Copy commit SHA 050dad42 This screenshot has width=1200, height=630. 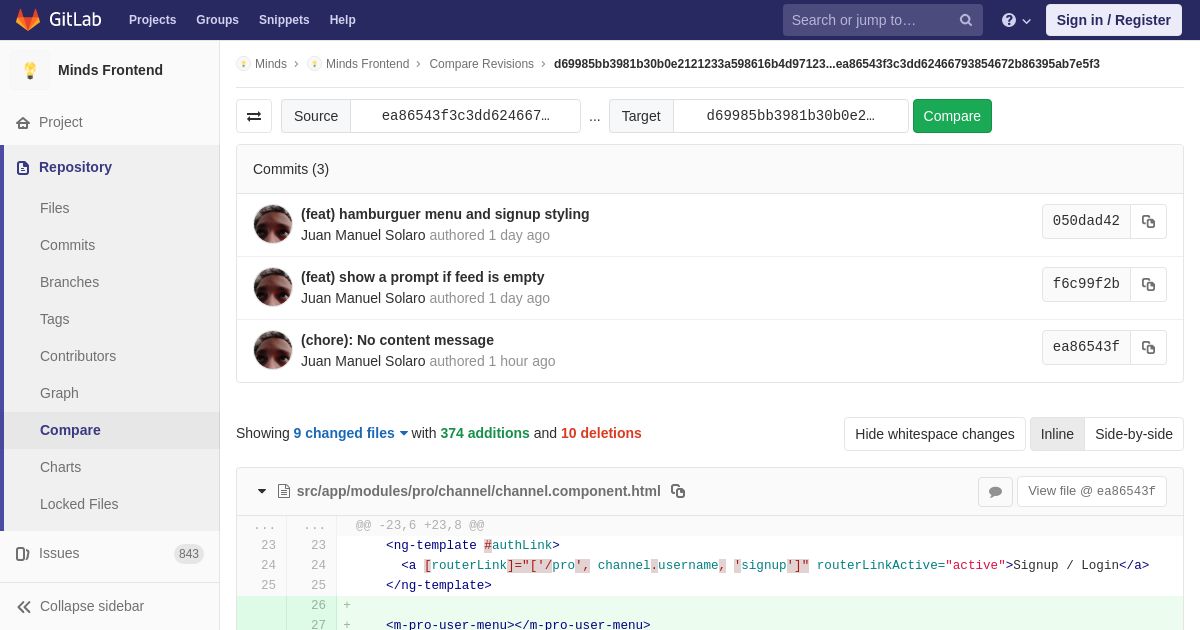coord(1148,222)
